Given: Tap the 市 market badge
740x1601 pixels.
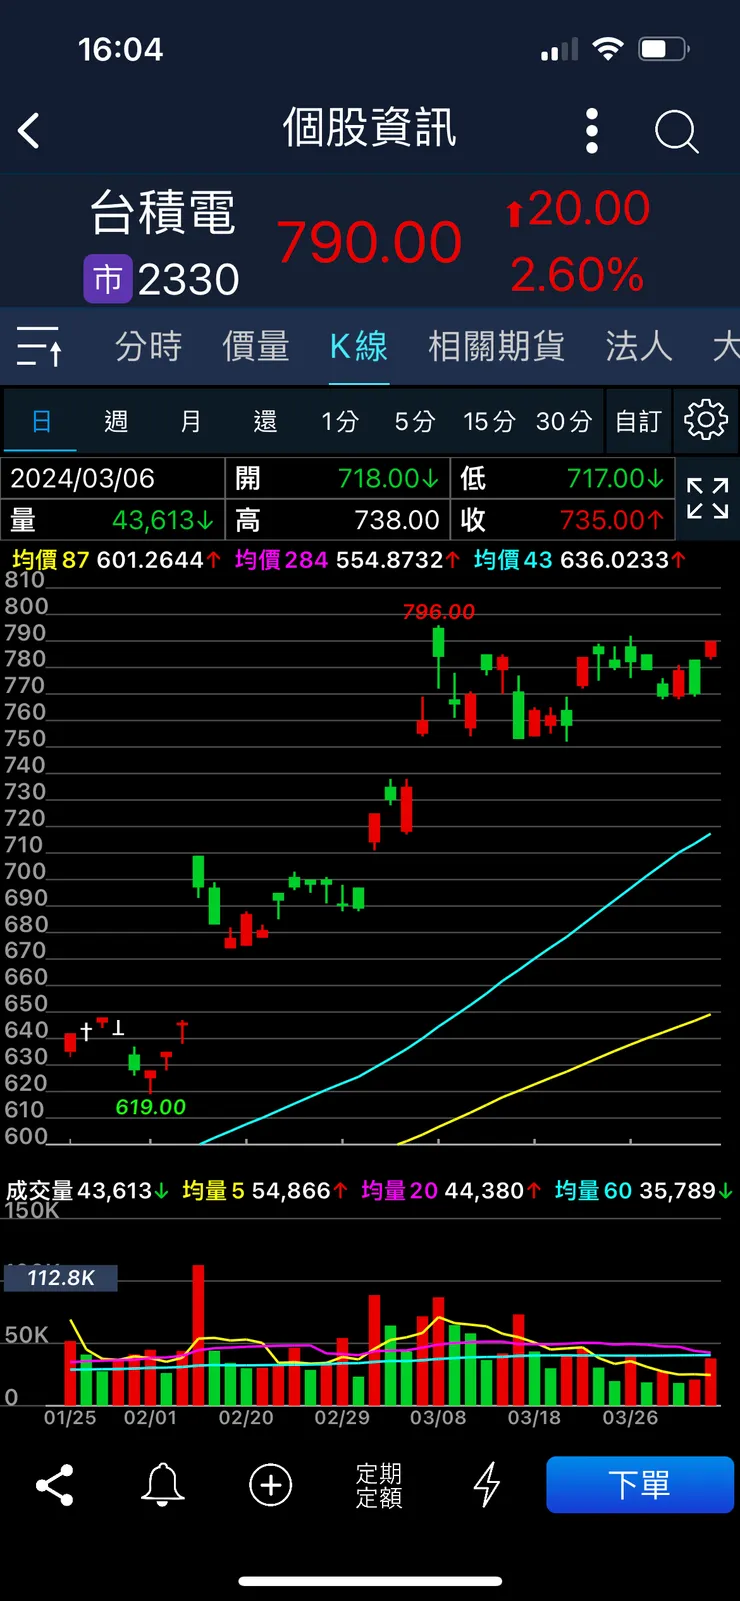Looking at the screenshot, I should tap(108, 279).
